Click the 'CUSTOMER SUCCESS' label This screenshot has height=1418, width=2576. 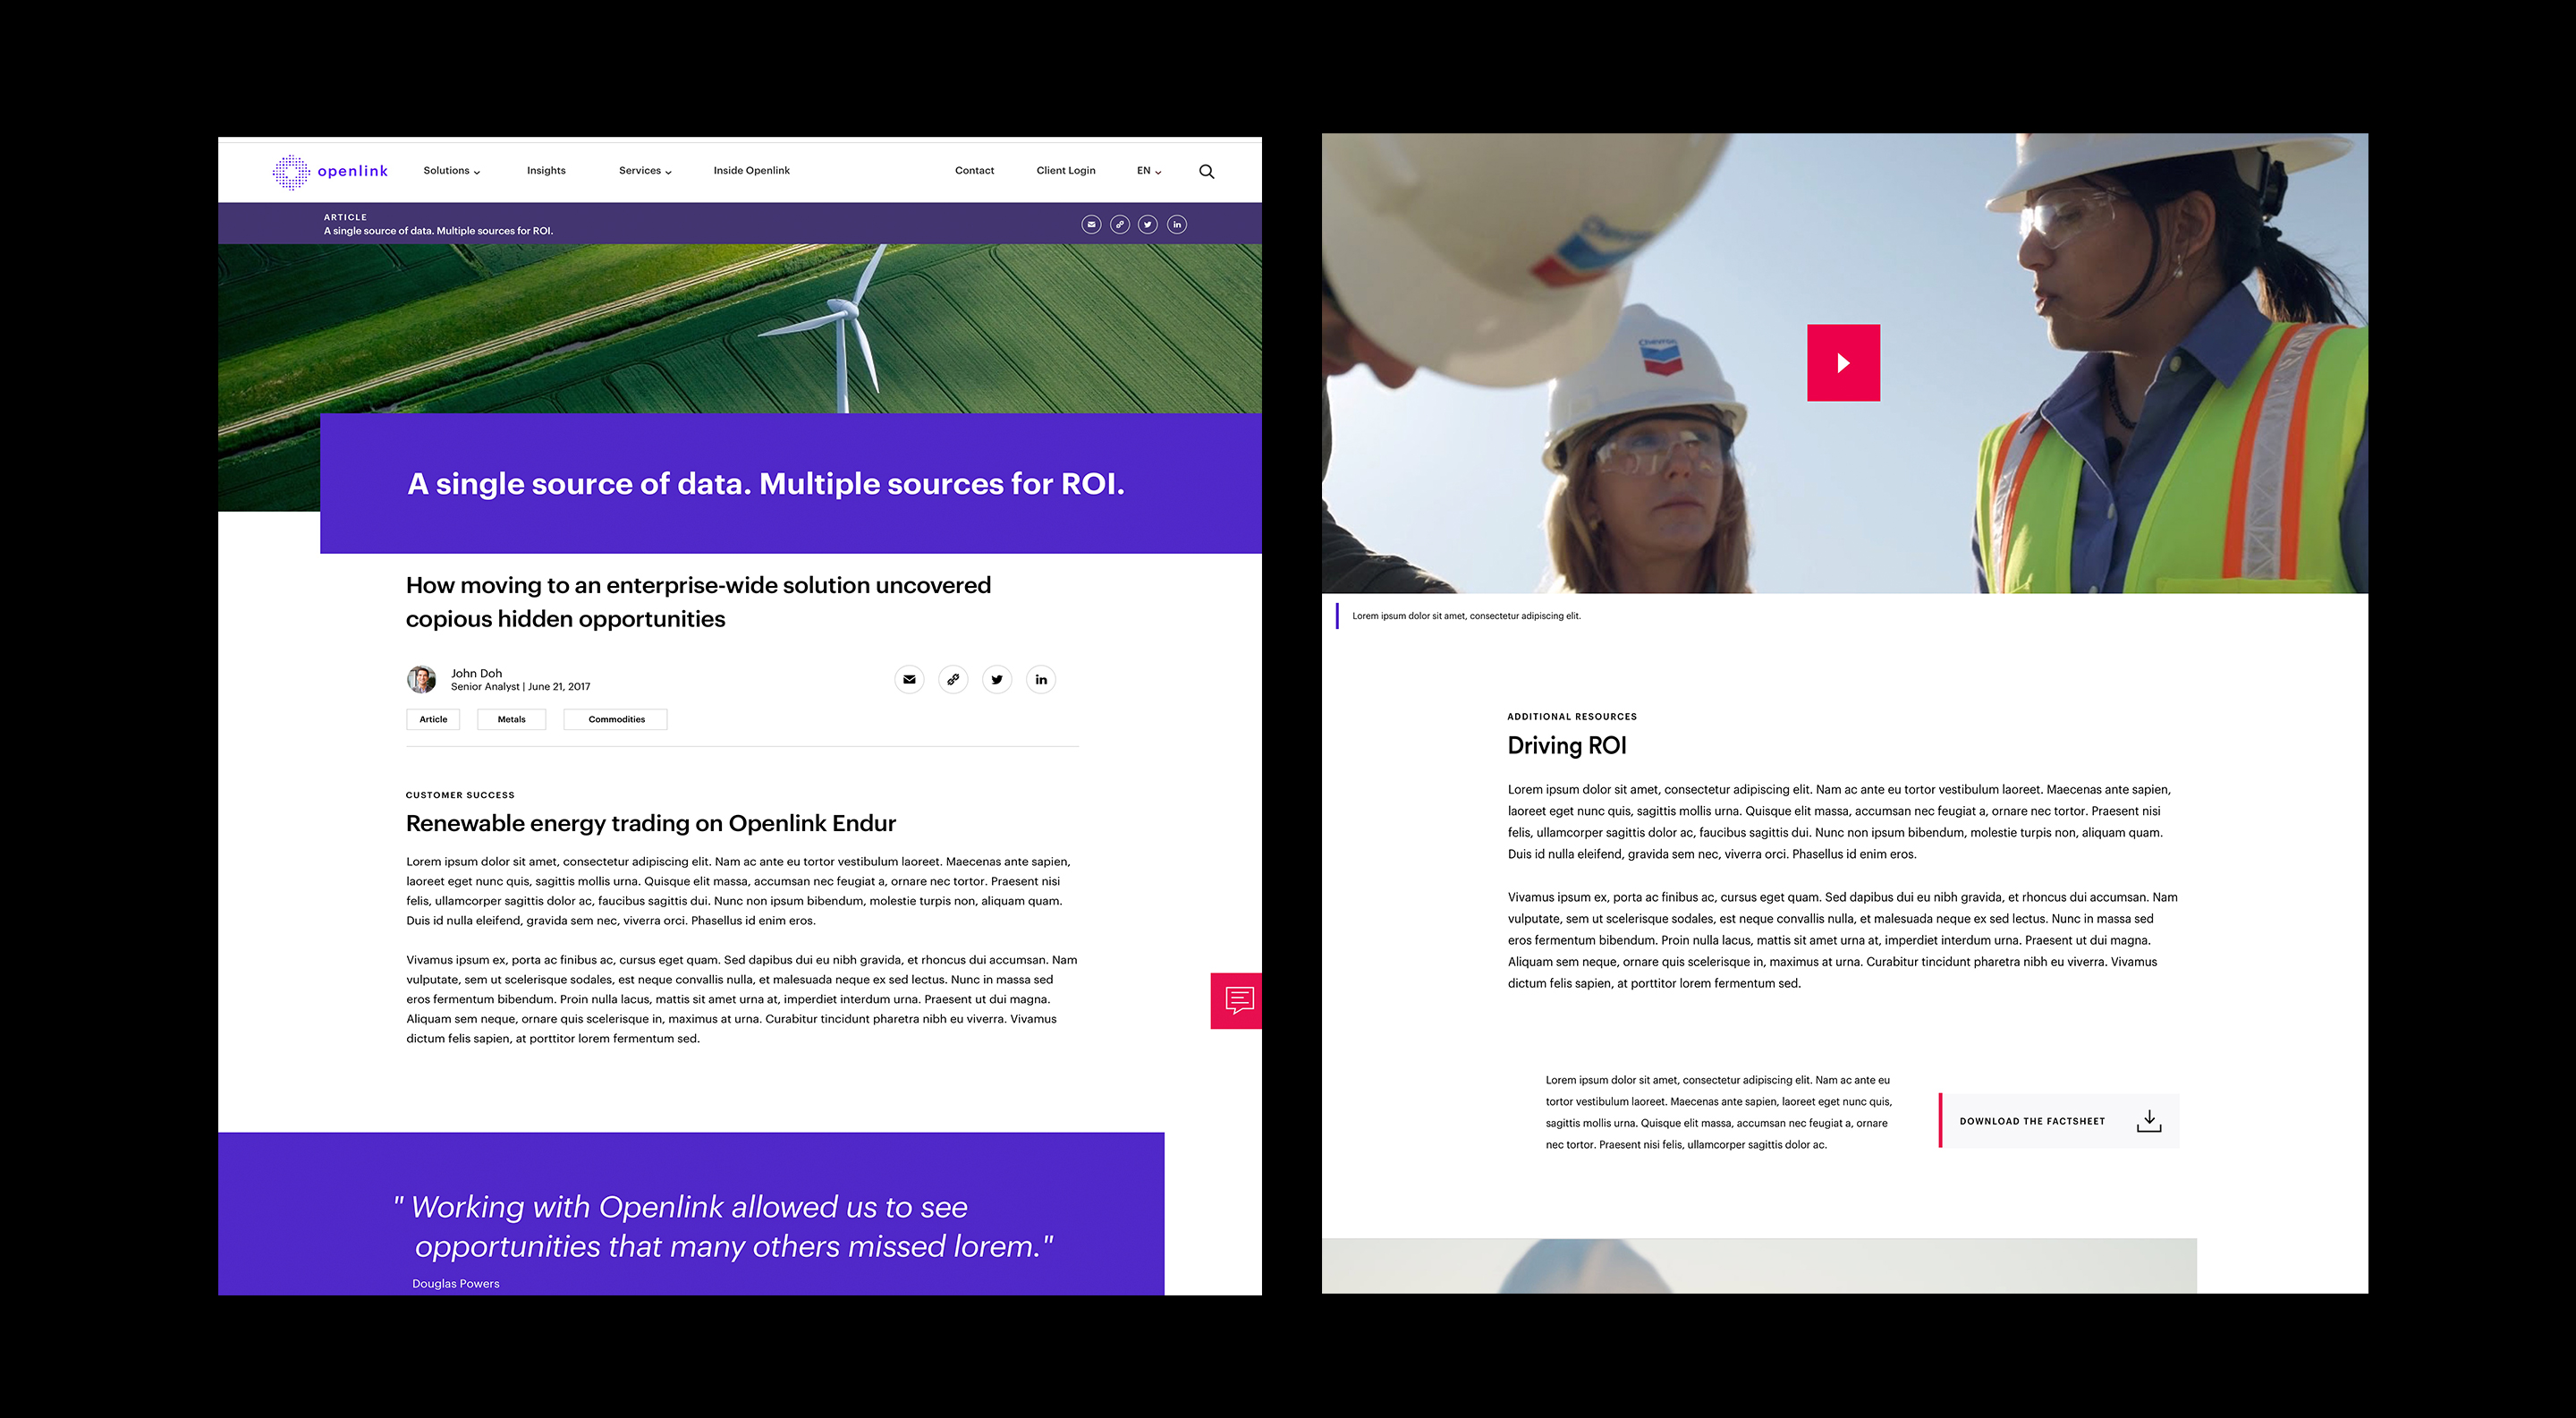click(460, 796)
